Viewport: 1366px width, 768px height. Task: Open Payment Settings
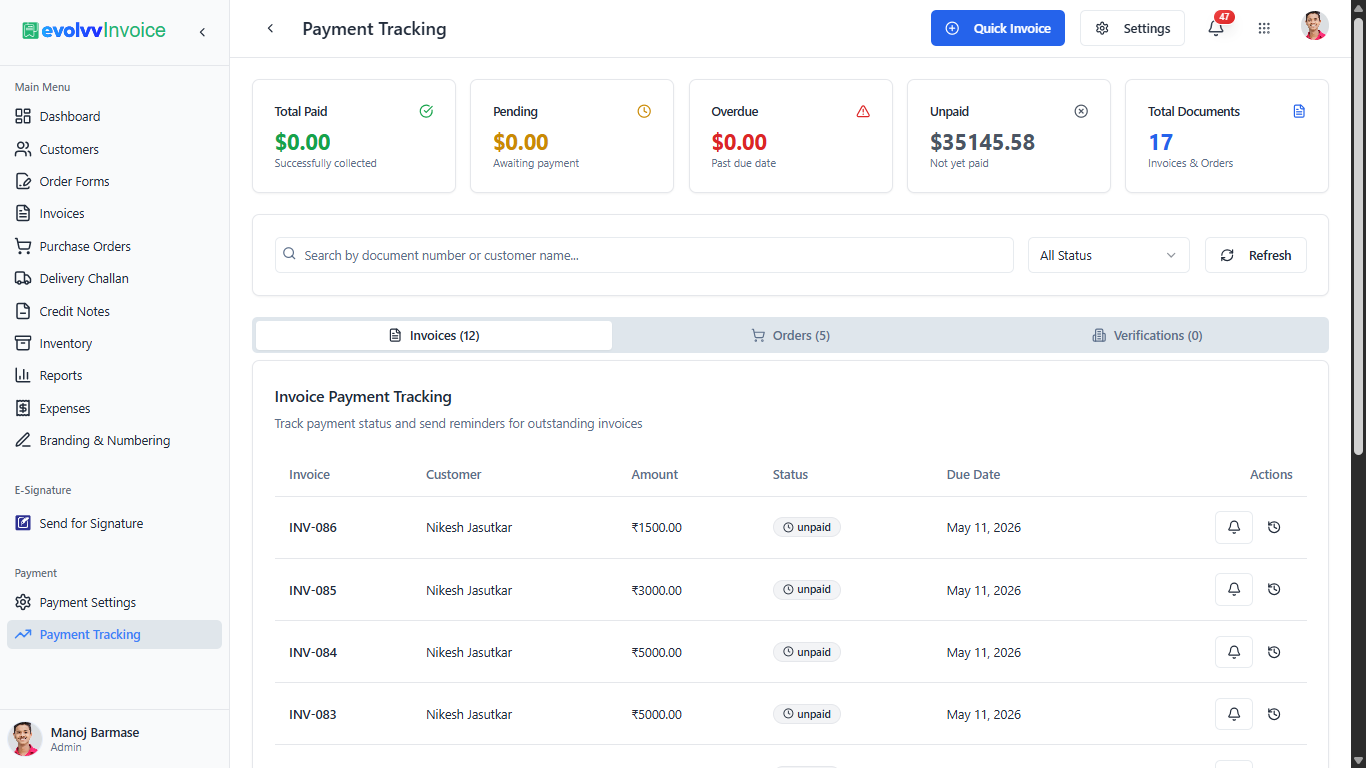(x=115, y=602)
